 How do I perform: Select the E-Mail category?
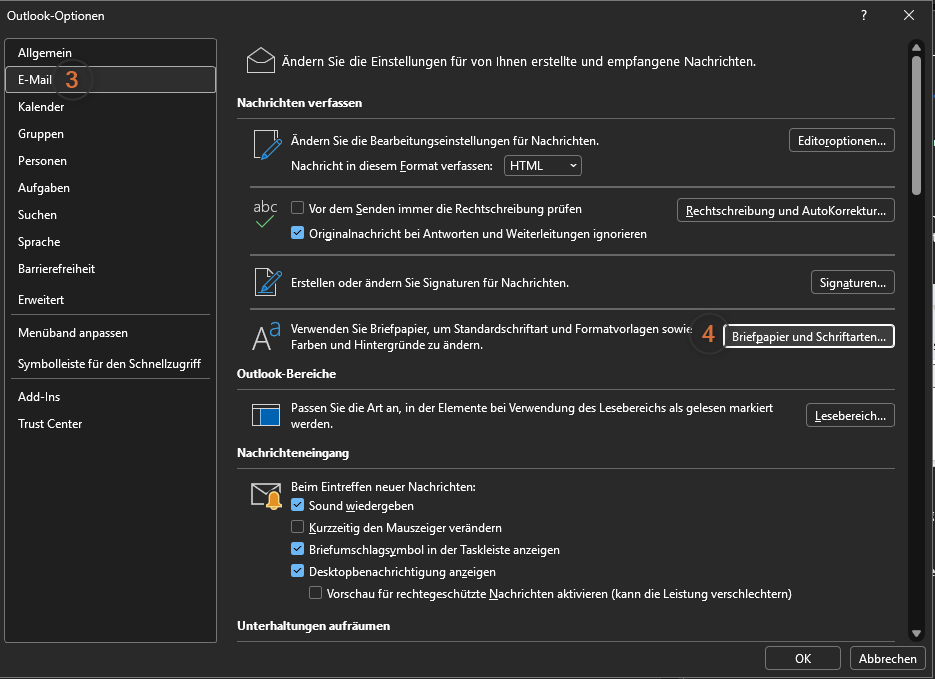[110, 79]
